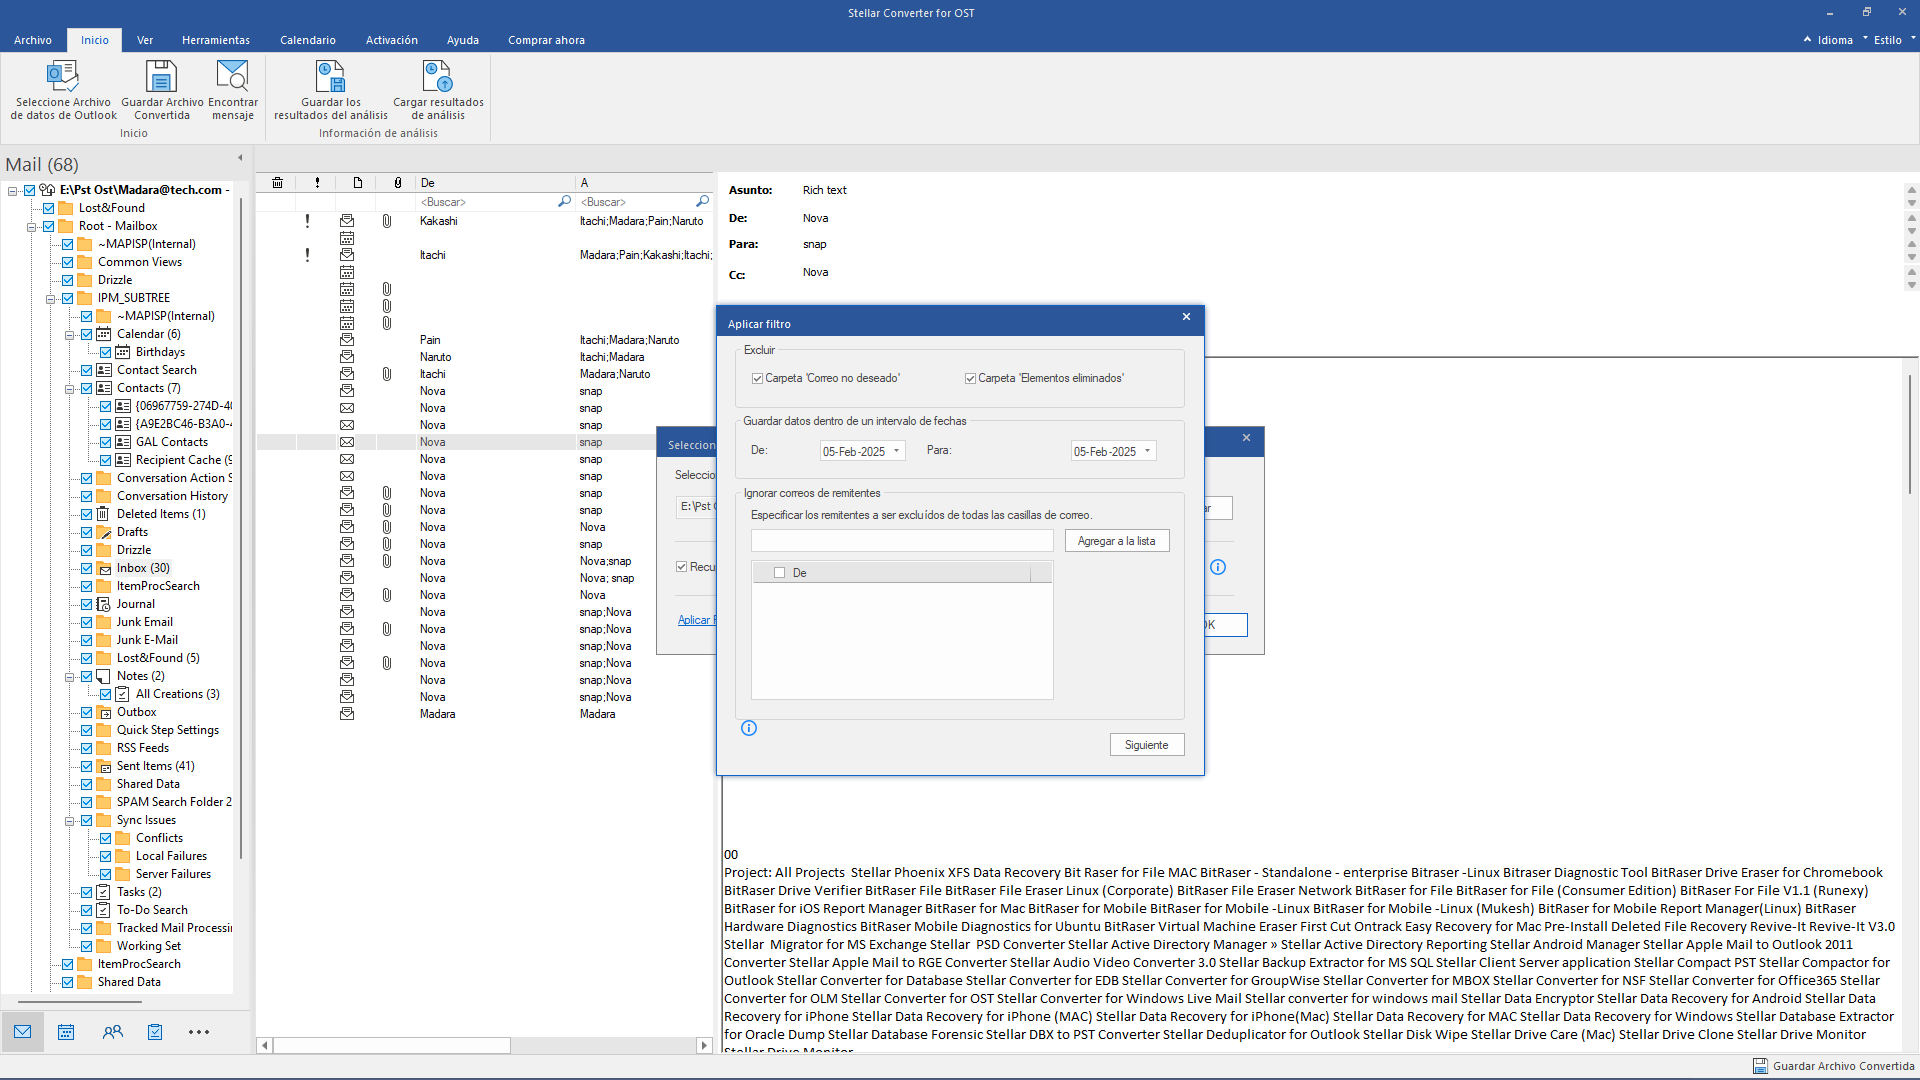This screenshot has width=1920, height=1080.
Task: Switch to Mail view in bottom bar
Action: click(22, 1032)
